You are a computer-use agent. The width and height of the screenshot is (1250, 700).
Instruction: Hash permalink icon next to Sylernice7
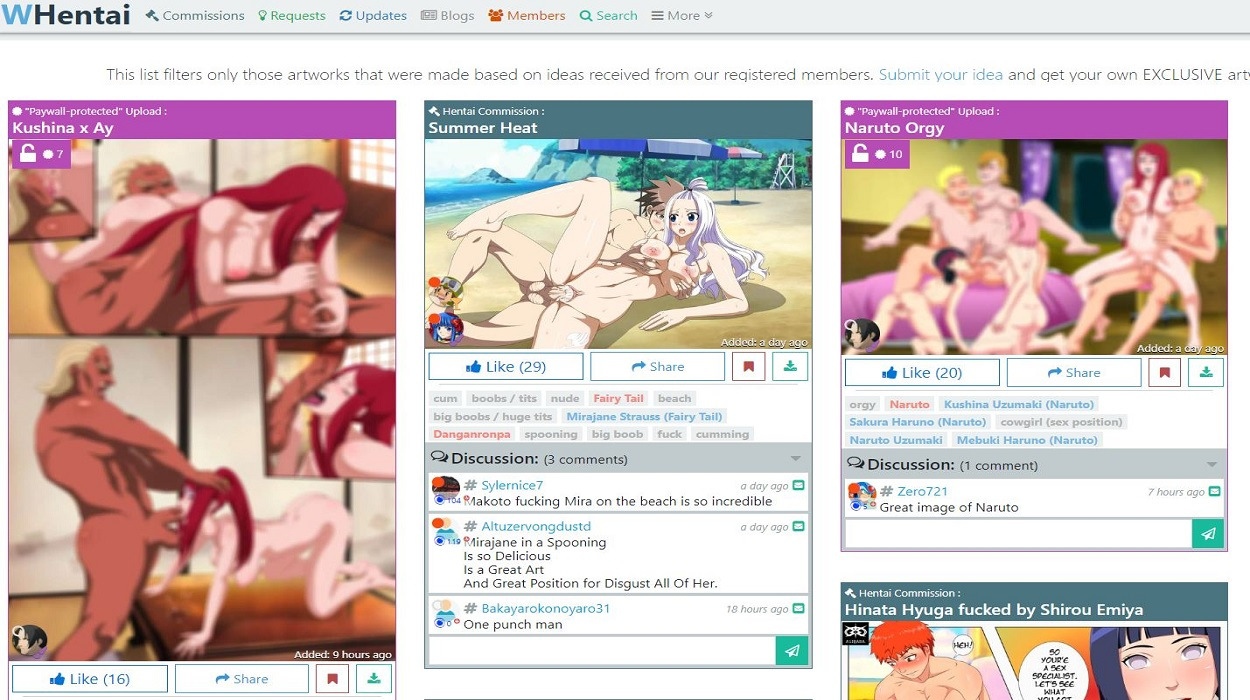click(470, 486)
